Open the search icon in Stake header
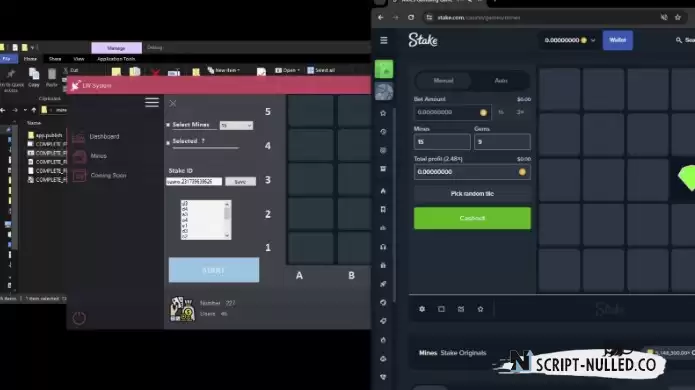The width and height of the screenshot is (695, 390). [x=679, y=40]
